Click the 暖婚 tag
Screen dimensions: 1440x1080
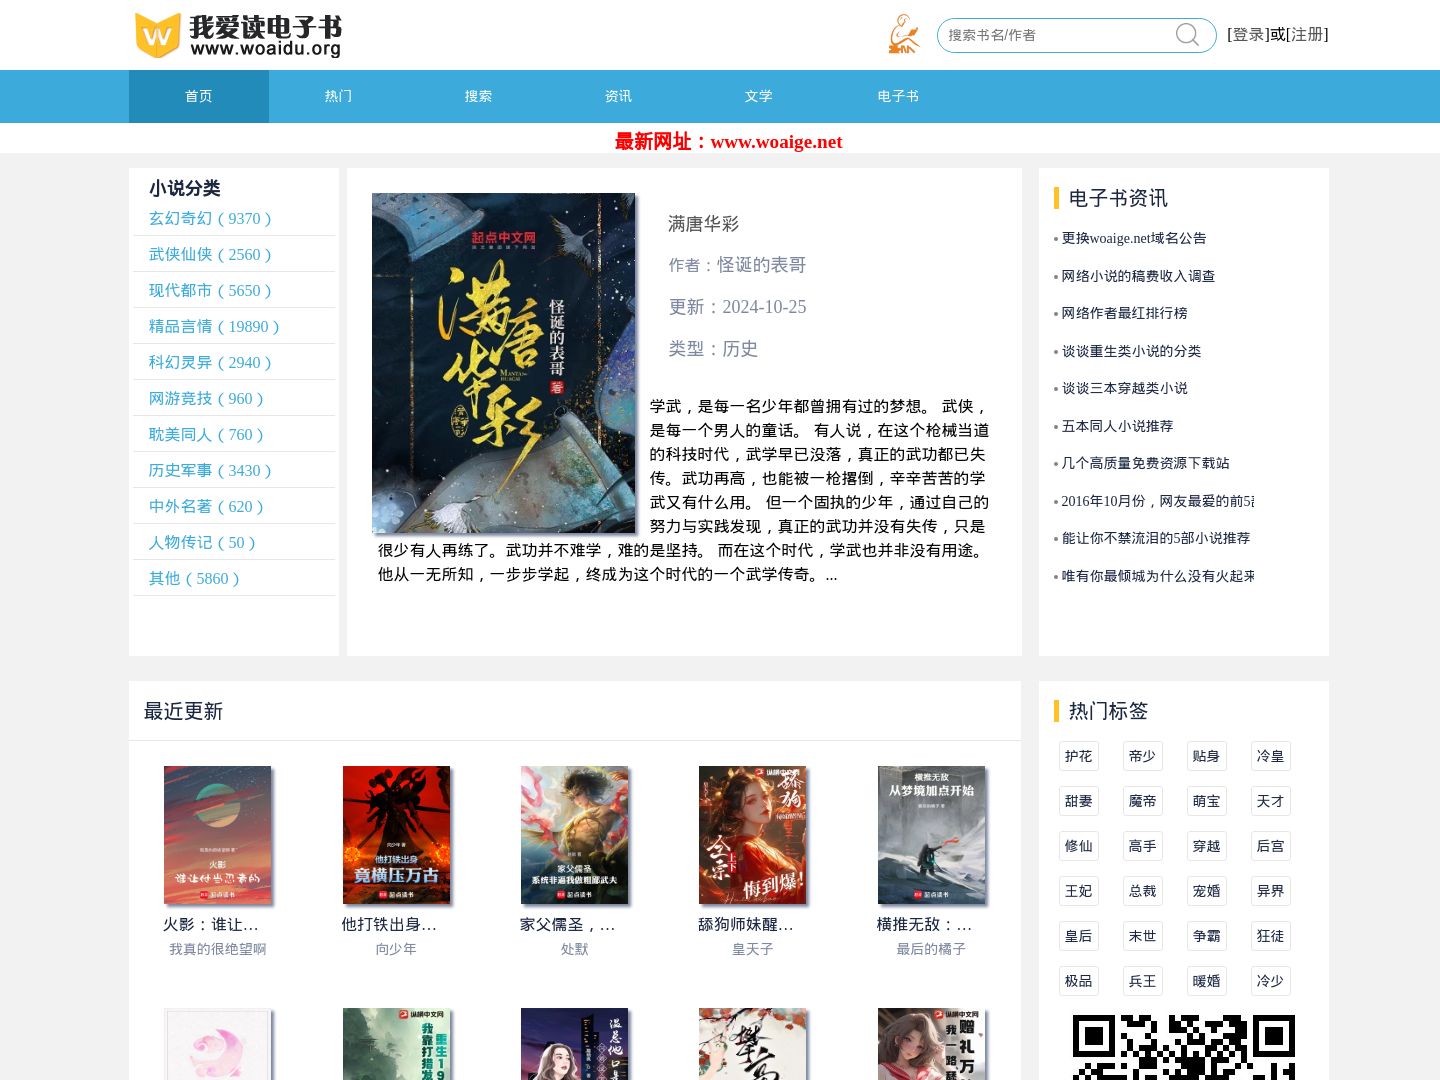pos(1206,981)
